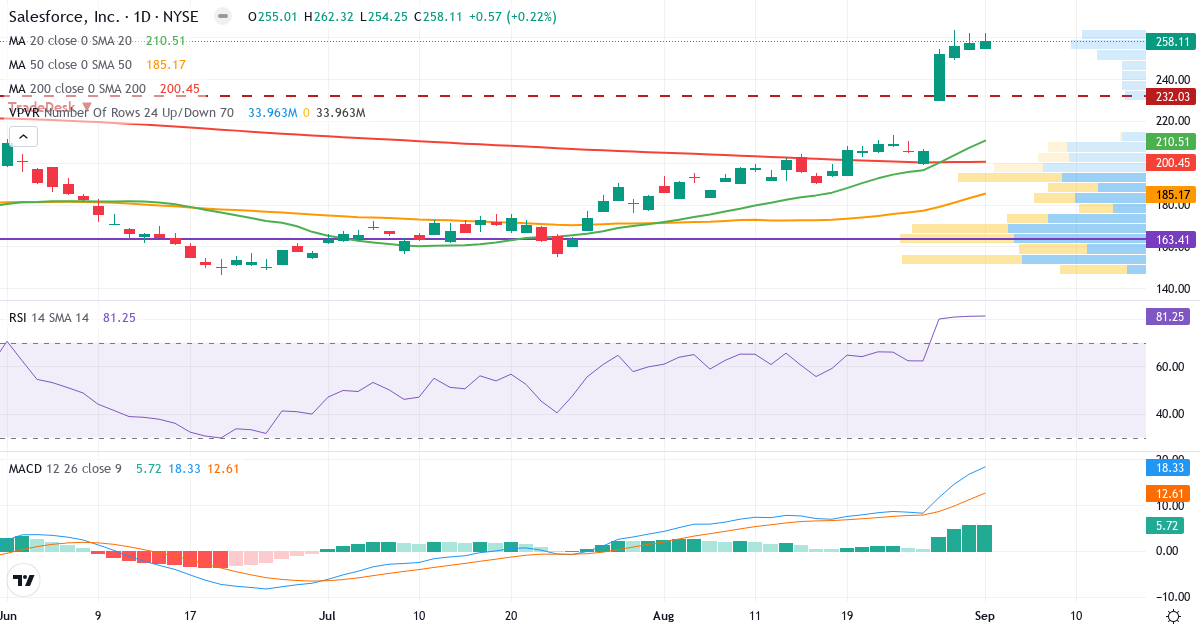The image size is (1200, 630).
Task: Click the red 232.03 price line label
Action: pos(1172,96)
